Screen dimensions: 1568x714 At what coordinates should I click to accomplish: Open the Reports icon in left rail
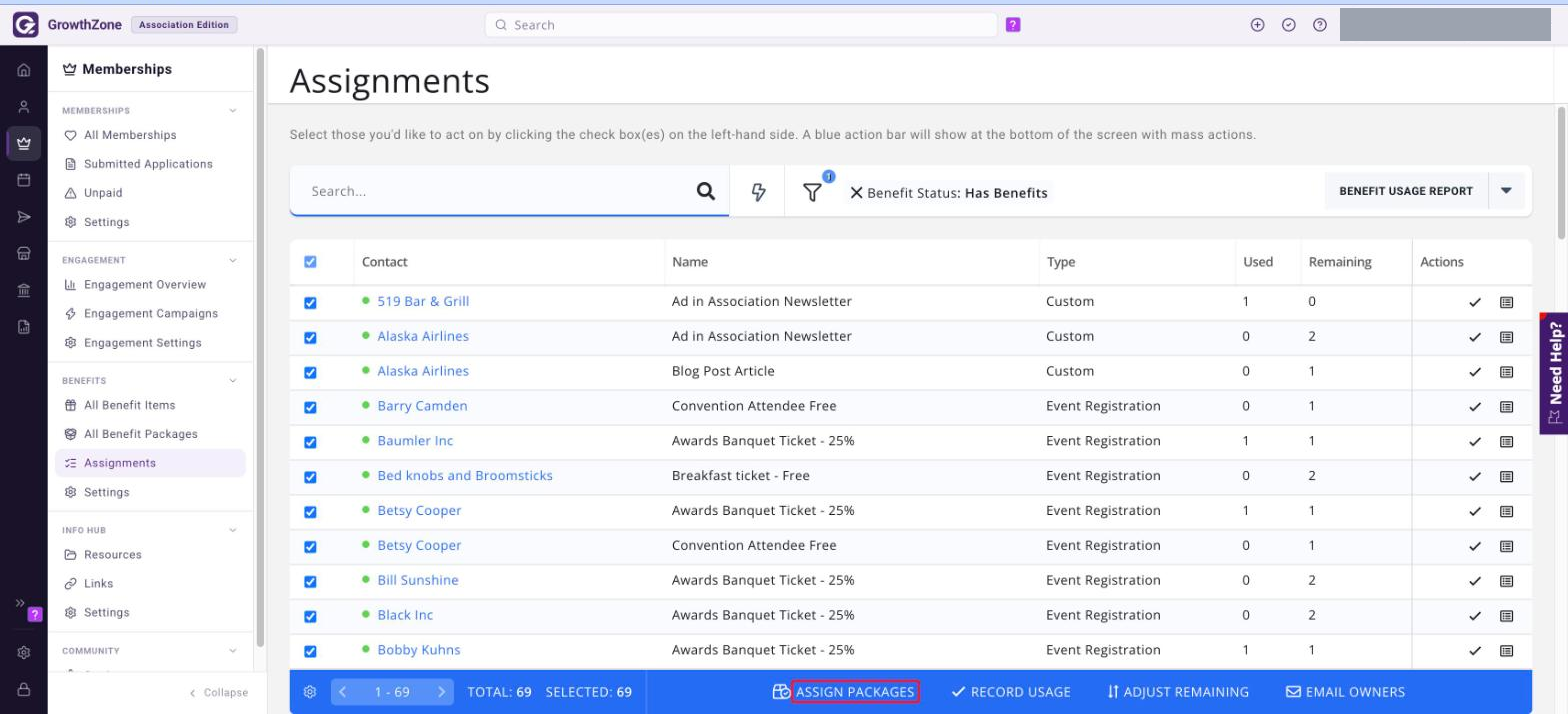click(24, 326)
